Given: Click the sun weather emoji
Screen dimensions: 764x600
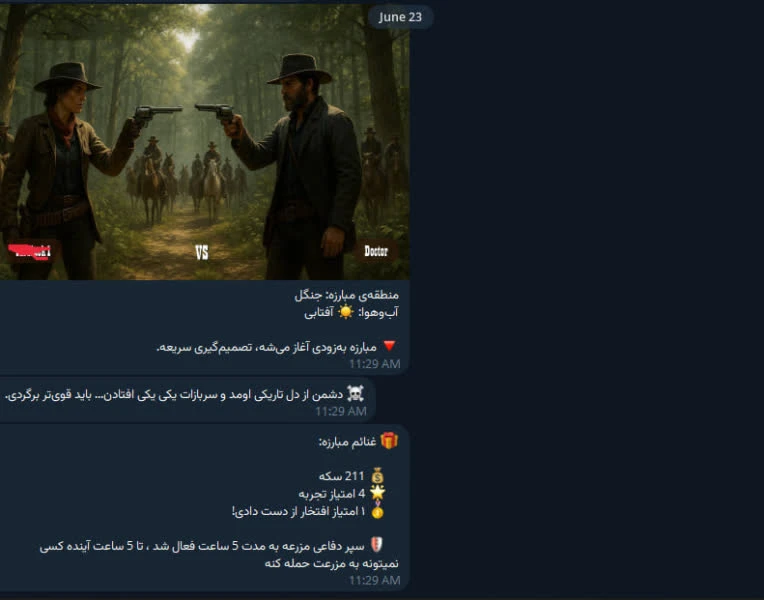Looking at the screenshot, I should 345,312.
